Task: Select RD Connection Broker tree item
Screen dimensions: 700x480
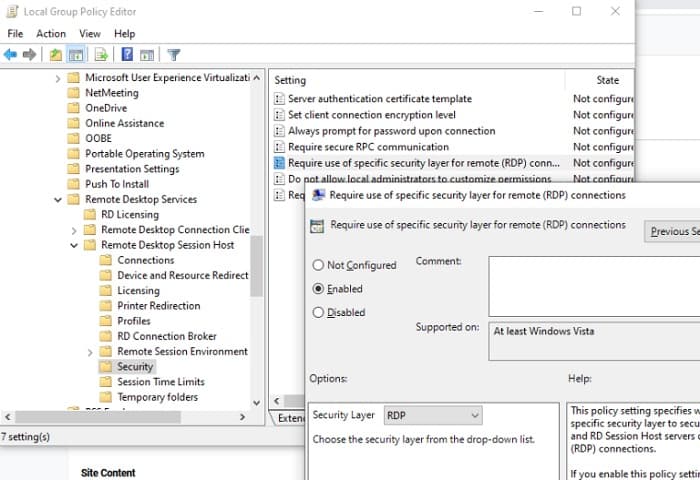Action: pos(167,336)
